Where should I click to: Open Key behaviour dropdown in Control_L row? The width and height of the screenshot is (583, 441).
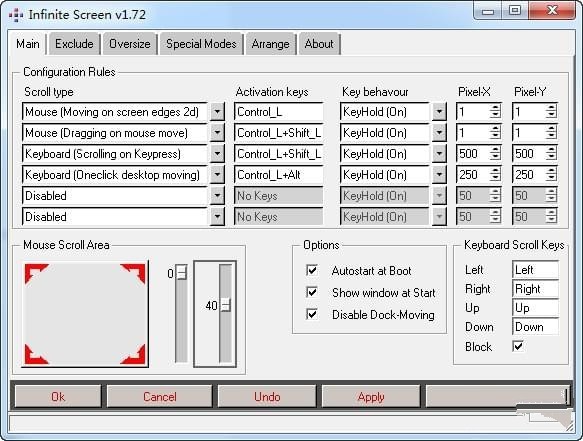pos(439,112)
